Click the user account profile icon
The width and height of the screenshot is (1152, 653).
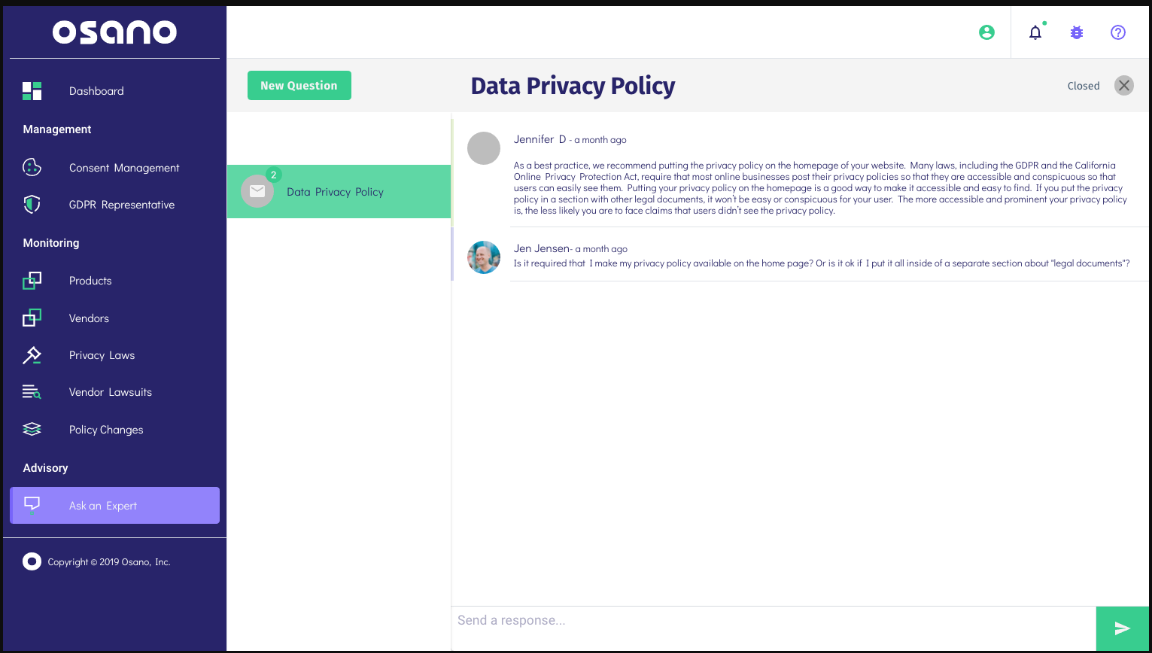(987, 32)
